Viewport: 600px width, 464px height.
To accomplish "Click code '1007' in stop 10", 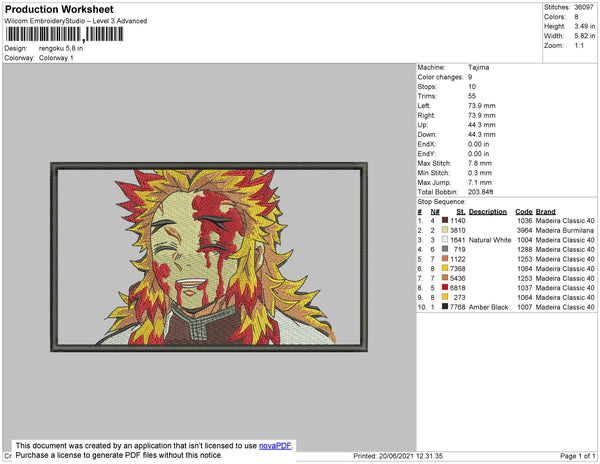I will click(x=525, y=307).
